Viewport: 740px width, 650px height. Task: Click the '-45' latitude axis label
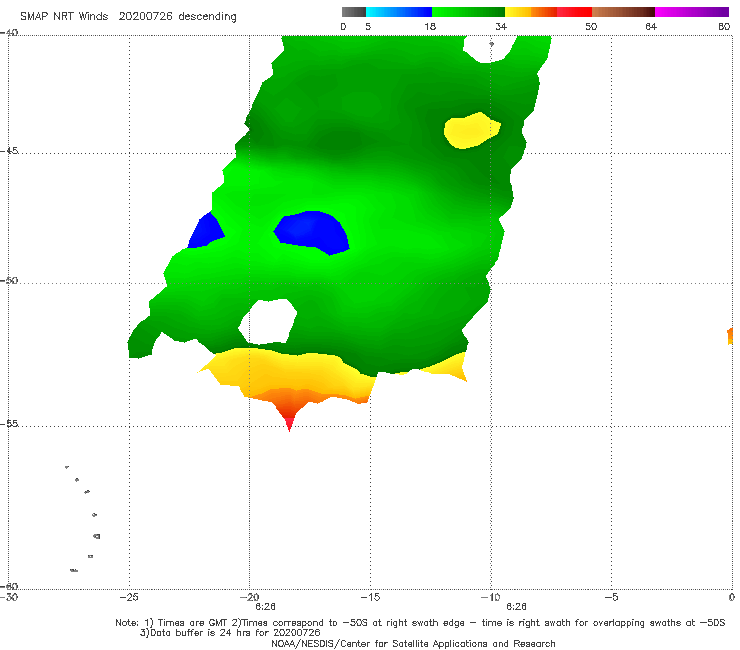[9, 151]
